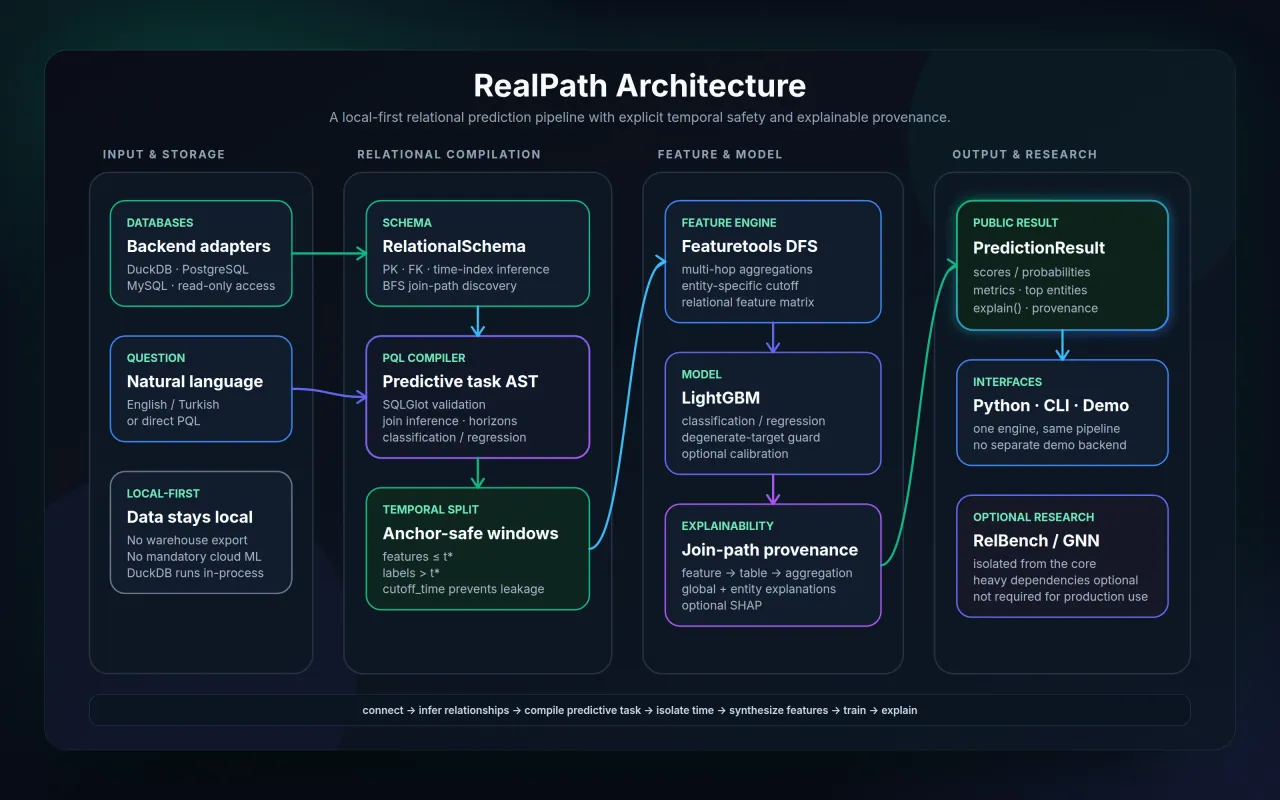Open the Natural language card
Image resolution: width=1280 pixels, height=800 pixels.
(201, 388)
